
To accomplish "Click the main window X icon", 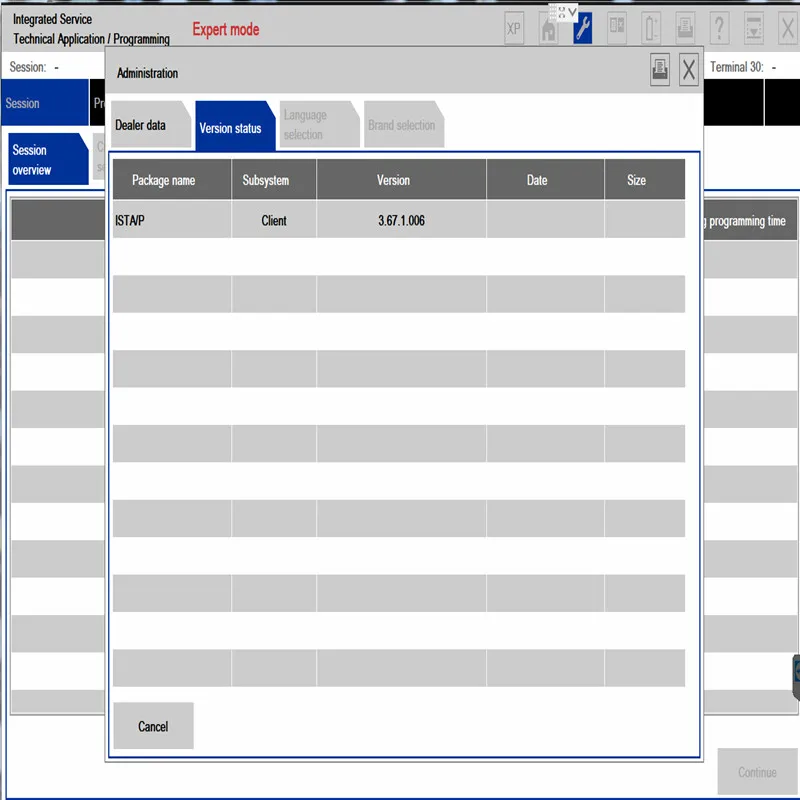I will click(788, 29).
